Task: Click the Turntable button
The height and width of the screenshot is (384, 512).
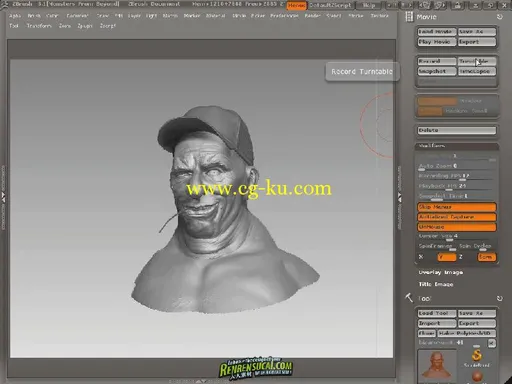Action: 477,61
